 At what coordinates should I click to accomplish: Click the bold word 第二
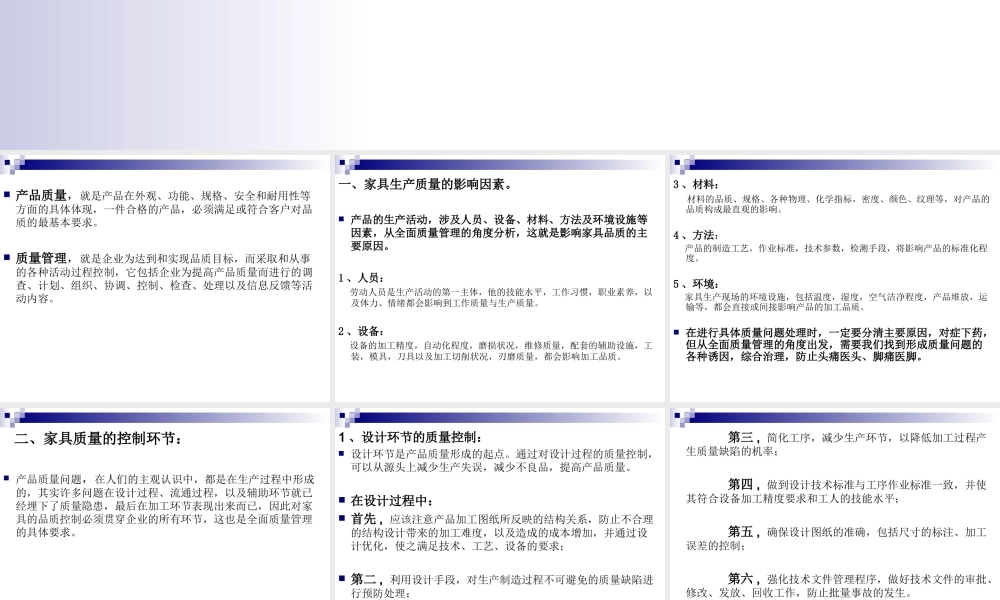click(x=364, y=580)
